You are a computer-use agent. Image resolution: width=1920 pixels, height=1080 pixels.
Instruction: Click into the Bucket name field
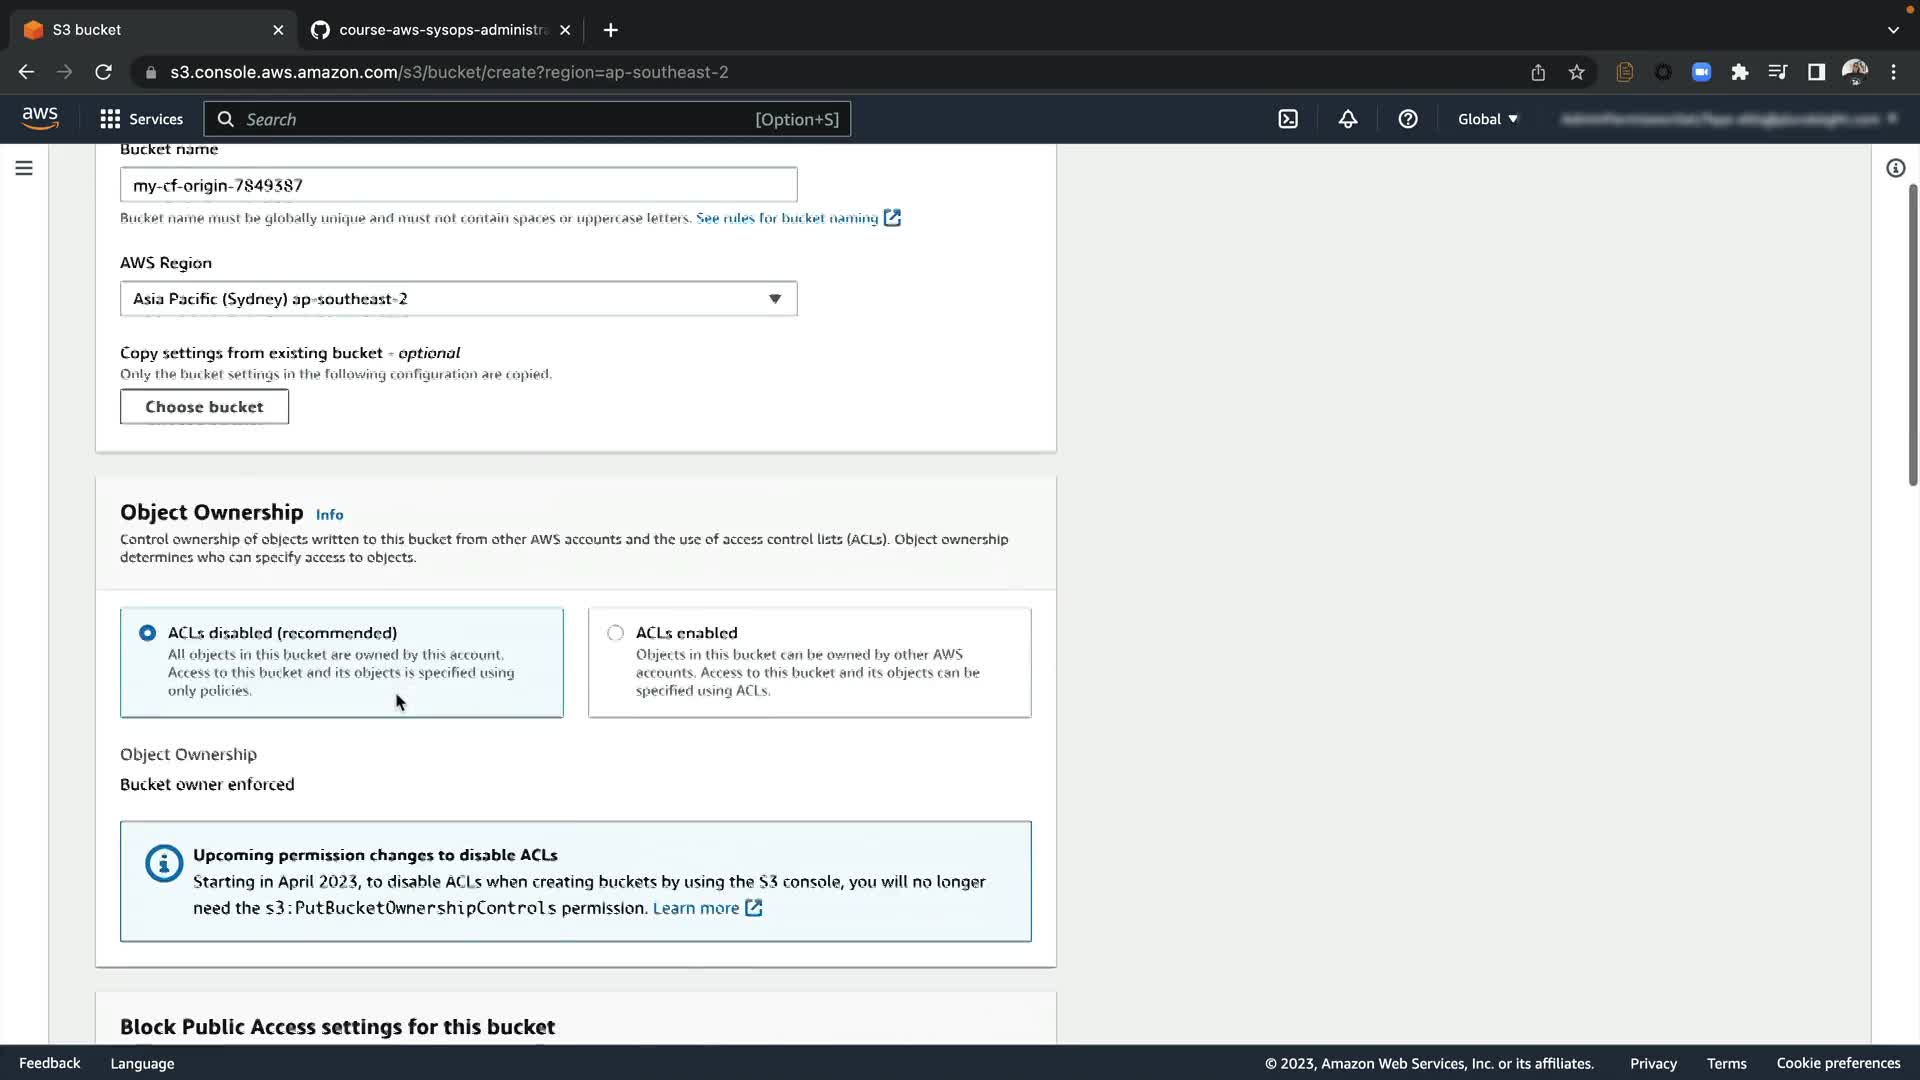(458, 185)
